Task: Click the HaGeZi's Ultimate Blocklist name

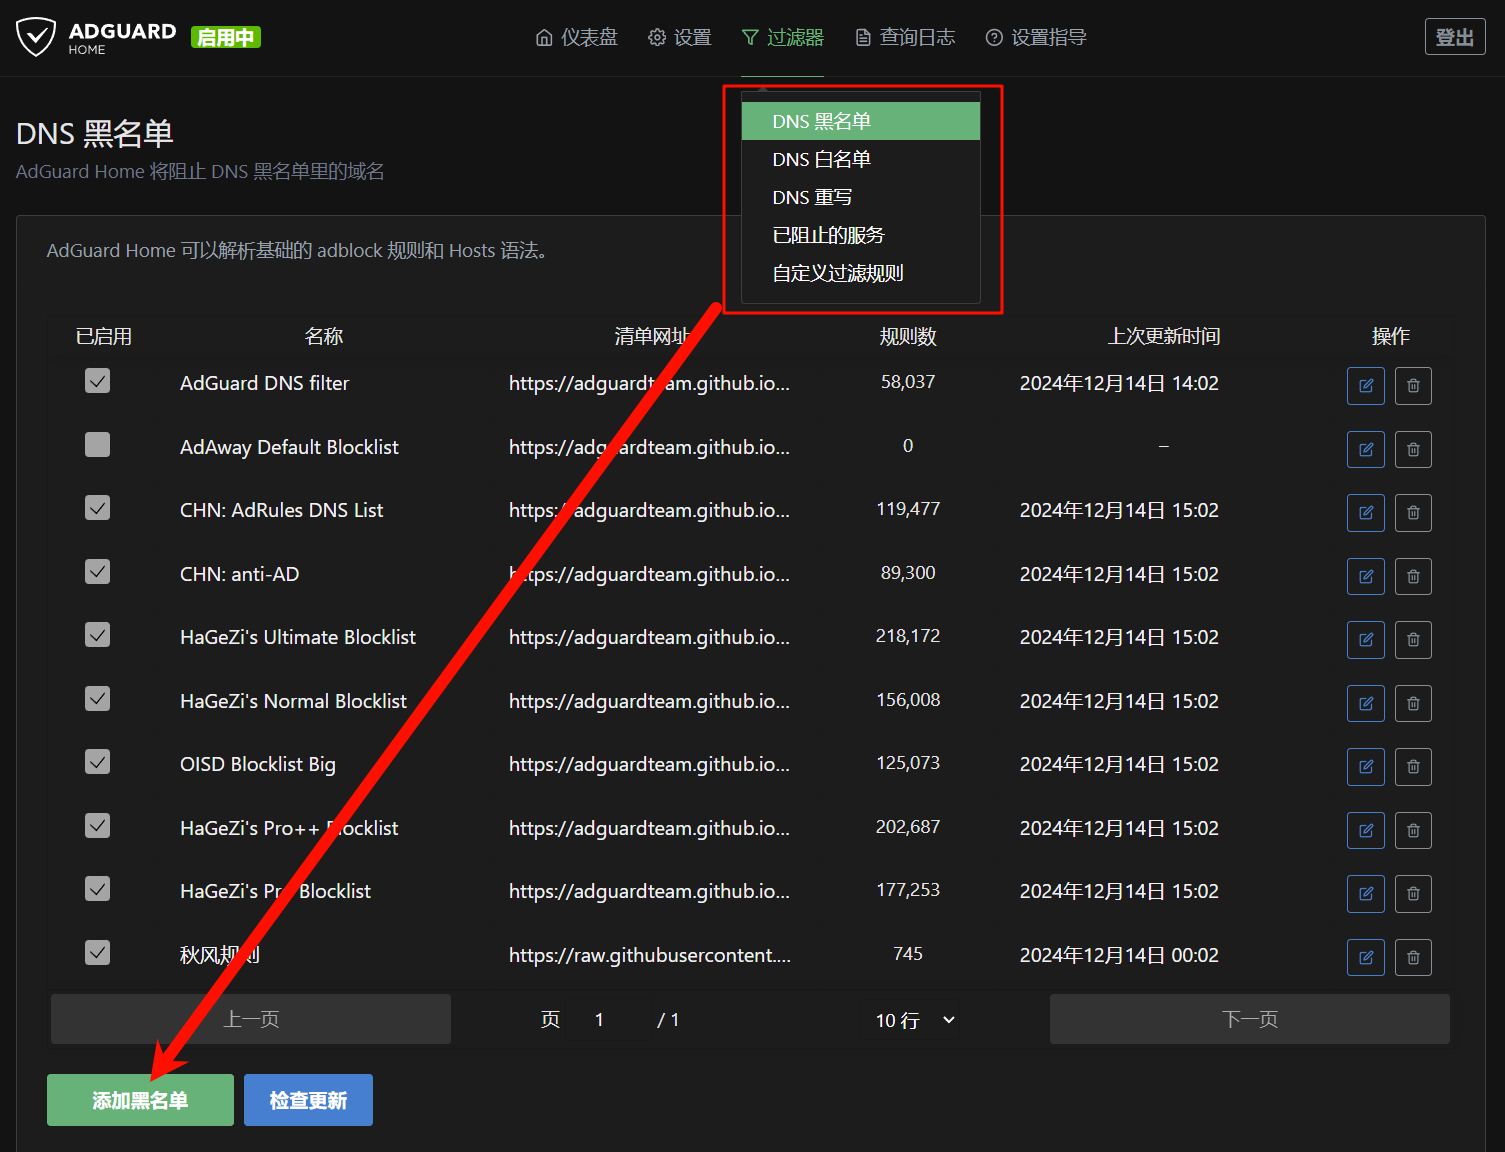Action: (298, 637)
